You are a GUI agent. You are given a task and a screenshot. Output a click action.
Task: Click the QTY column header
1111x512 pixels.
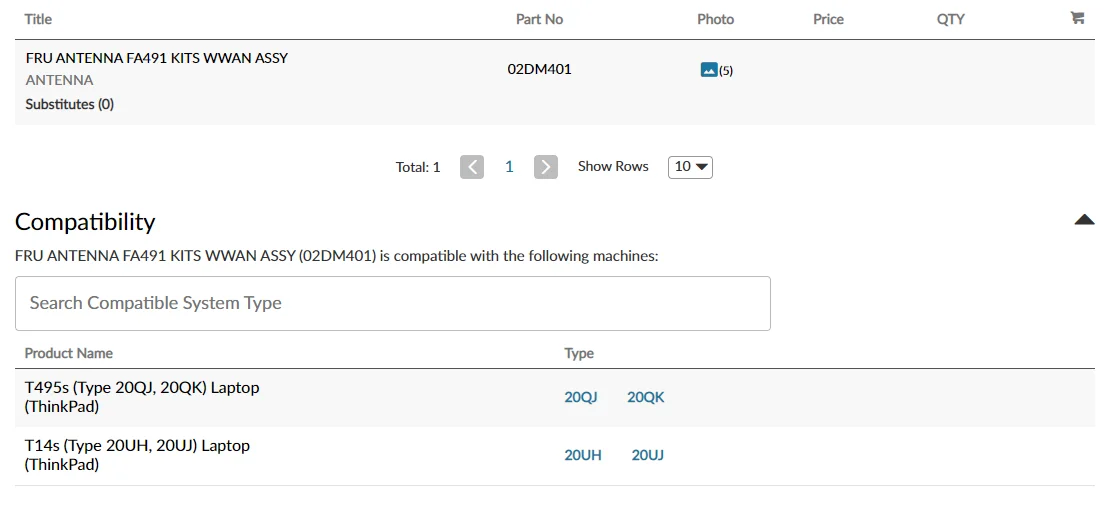click(x=950, y=19)
